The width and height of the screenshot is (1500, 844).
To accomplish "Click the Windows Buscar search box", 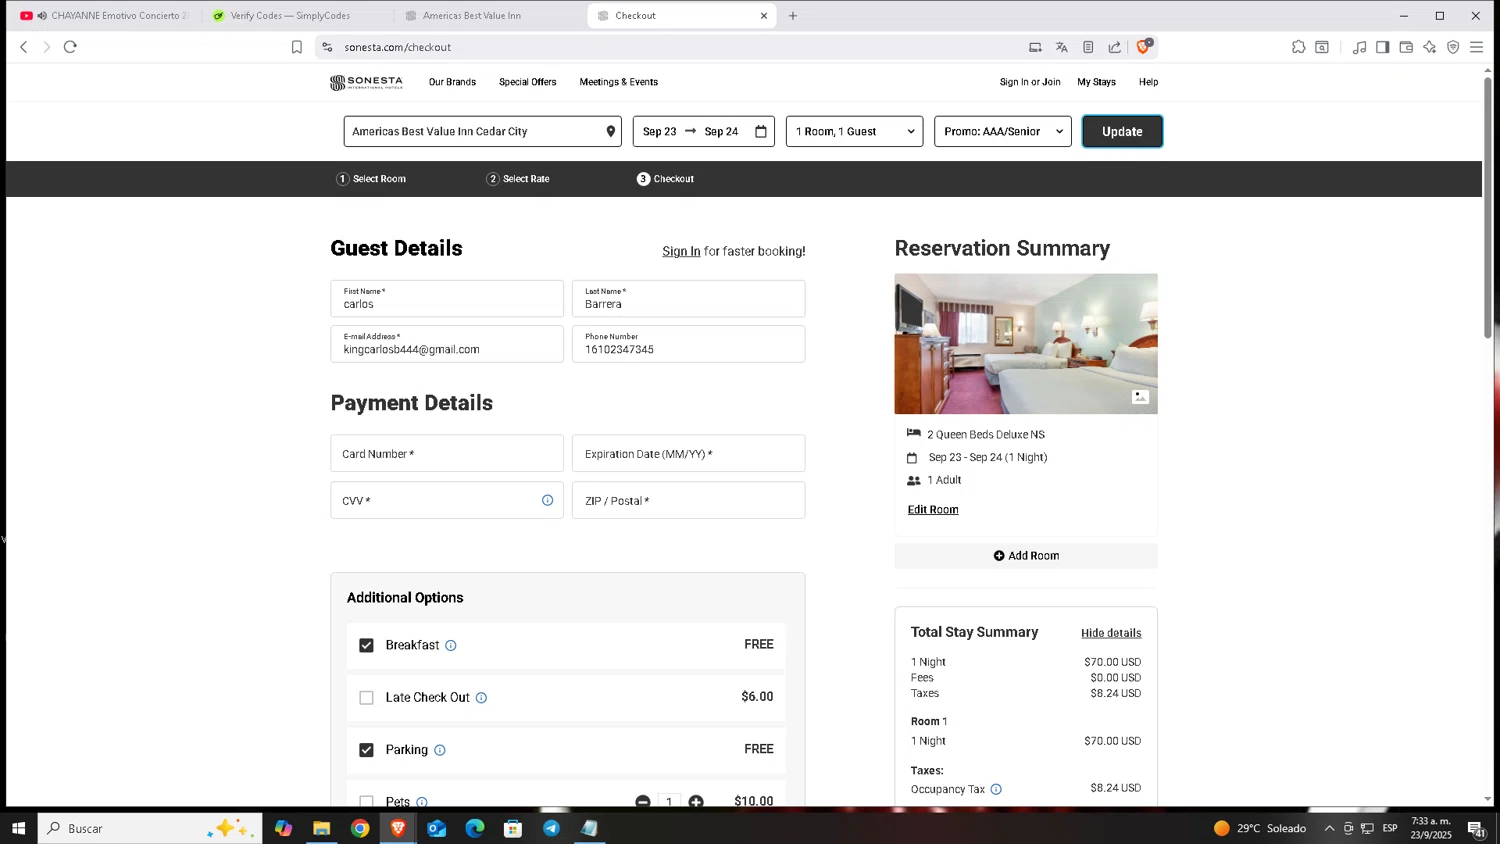I will pyautogui.click(x=150, y=828).
